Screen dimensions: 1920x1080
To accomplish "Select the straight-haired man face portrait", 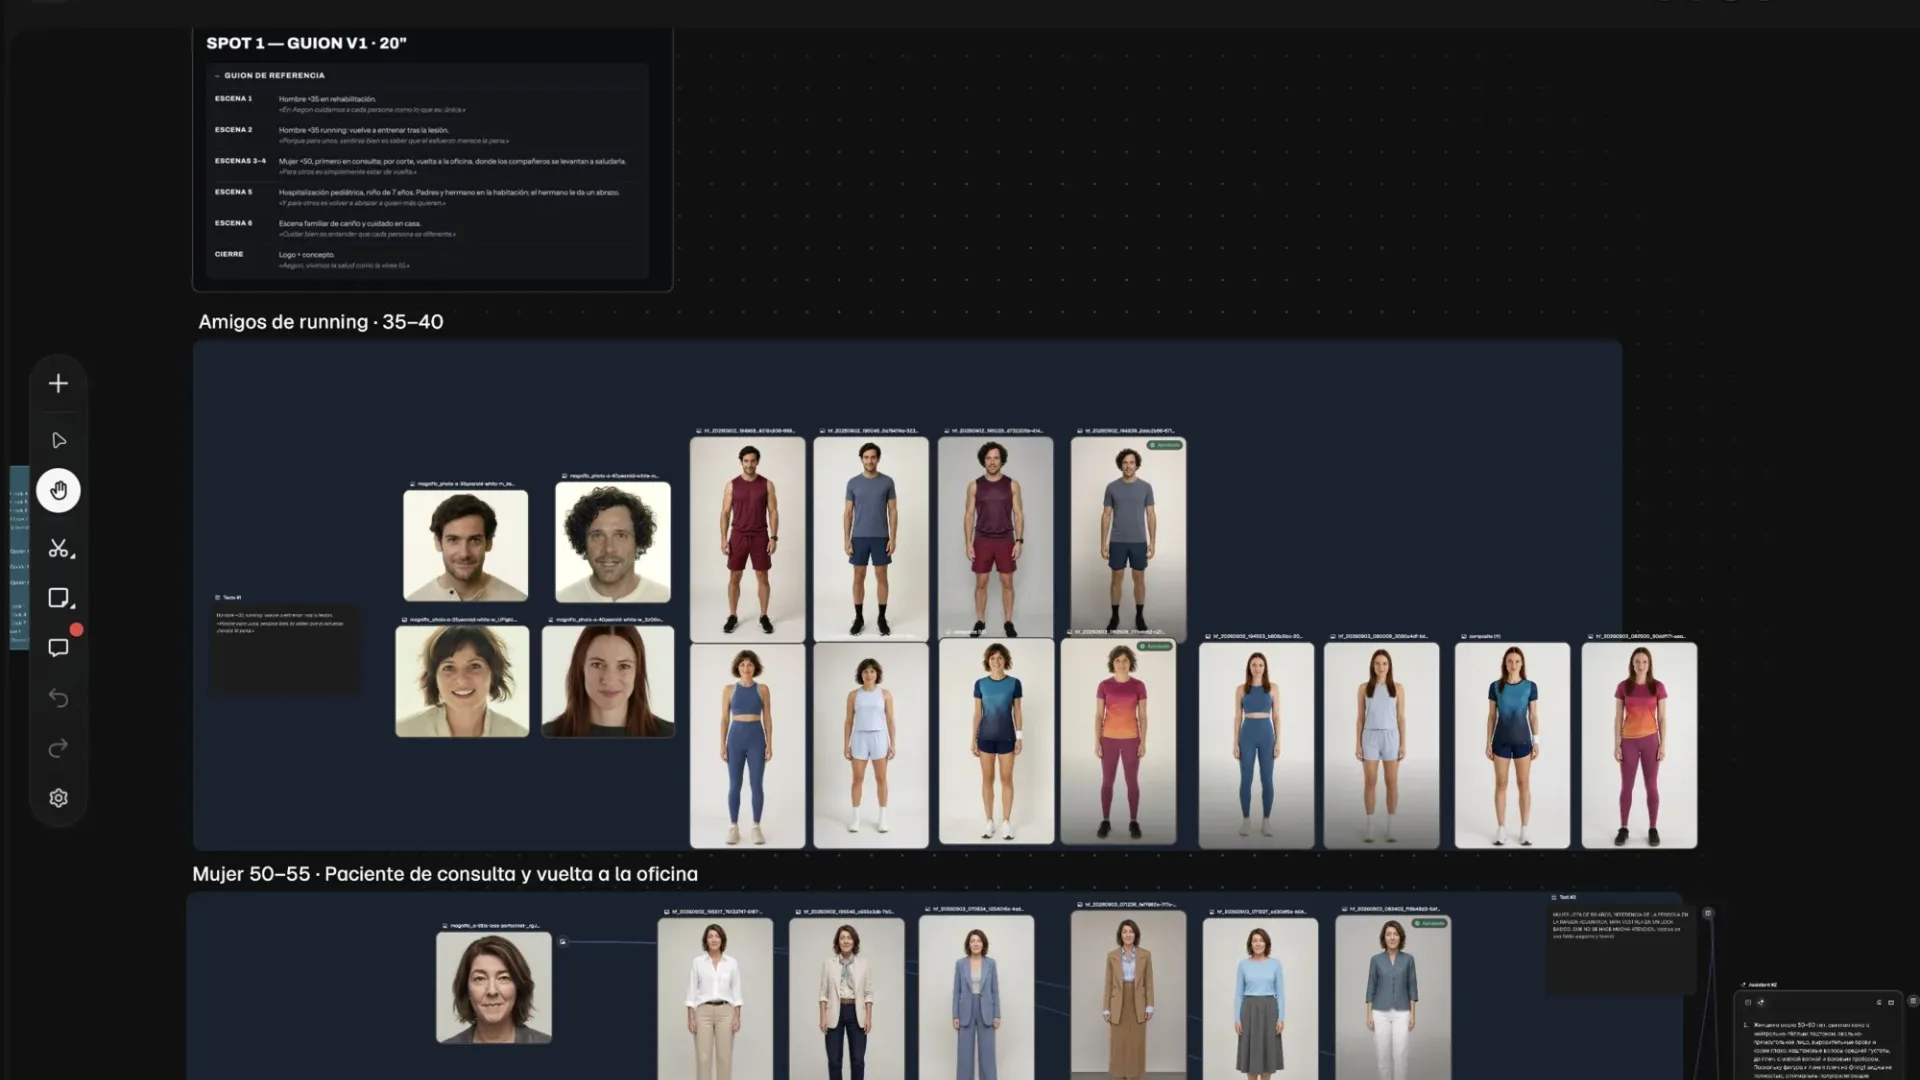I will [x=465, y=545].
